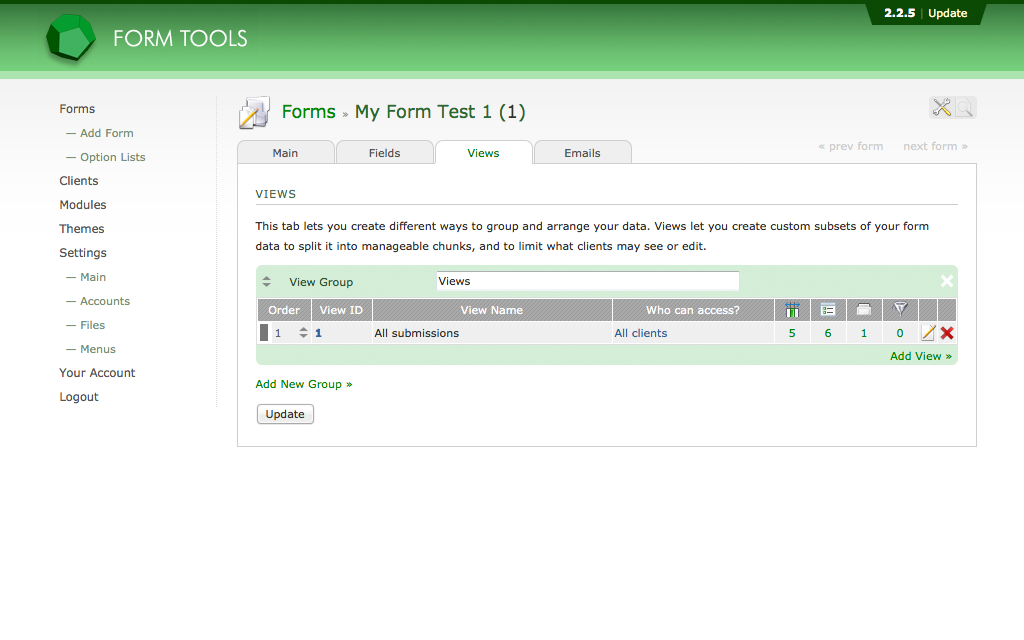Viewport: 1024px width, 640px height.
Task: Switch to the Fields tab
Action: [385, 152]
